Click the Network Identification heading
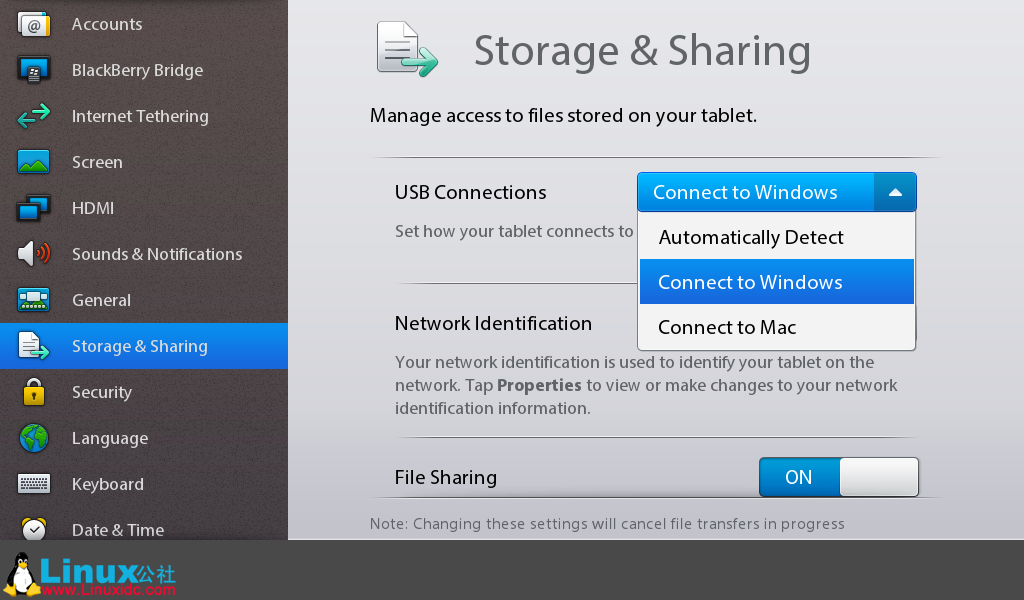The height and width of the screenshot is (600, 1024). (493, 323)
